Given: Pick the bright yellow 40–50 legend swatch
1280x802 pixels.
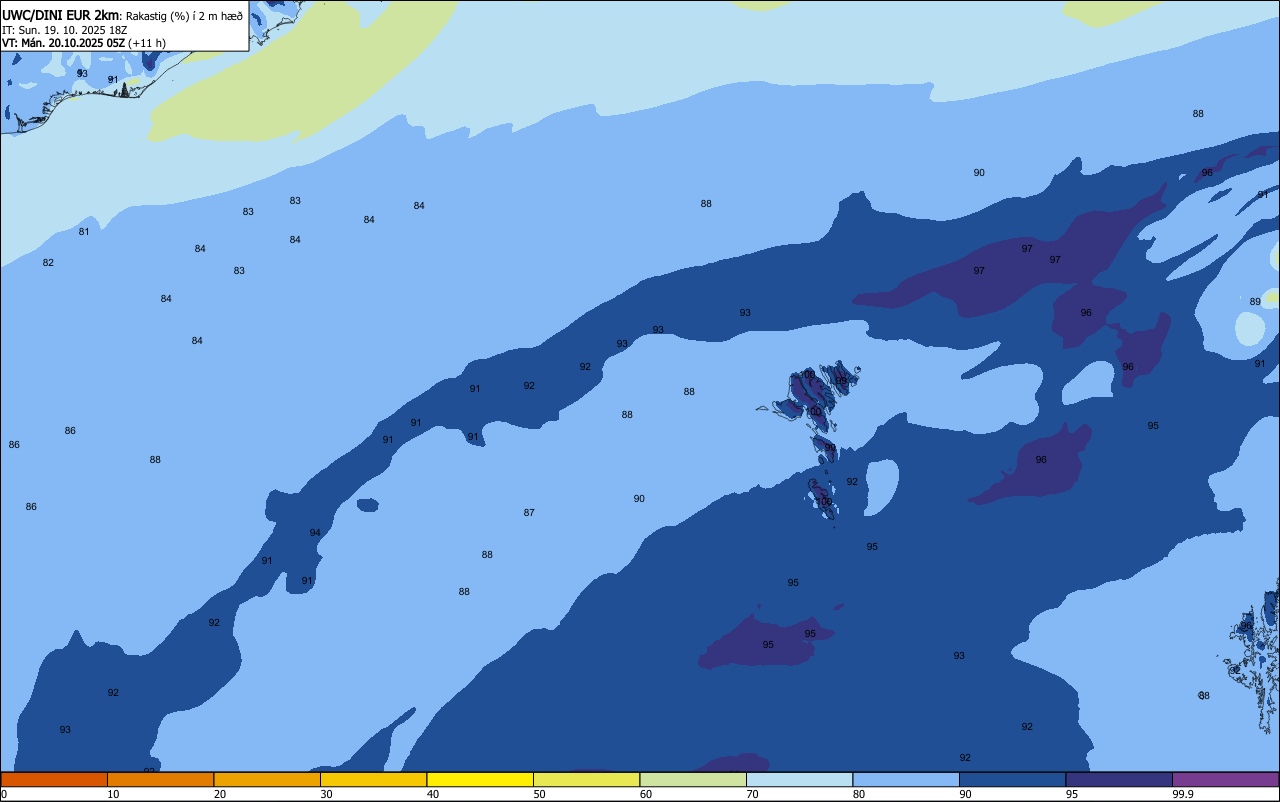Looking at the screenshot, I should coord(480,779).
